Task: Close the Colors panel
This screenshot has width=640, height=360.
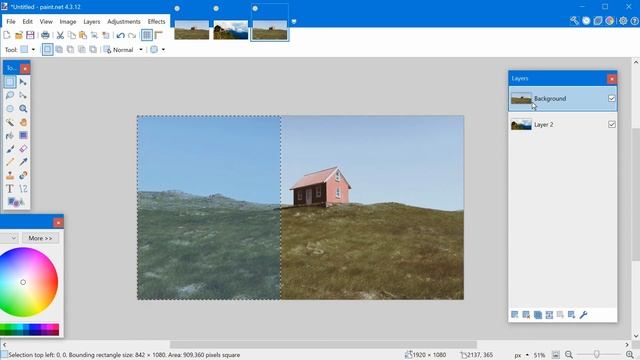Action: click(58, 222)
